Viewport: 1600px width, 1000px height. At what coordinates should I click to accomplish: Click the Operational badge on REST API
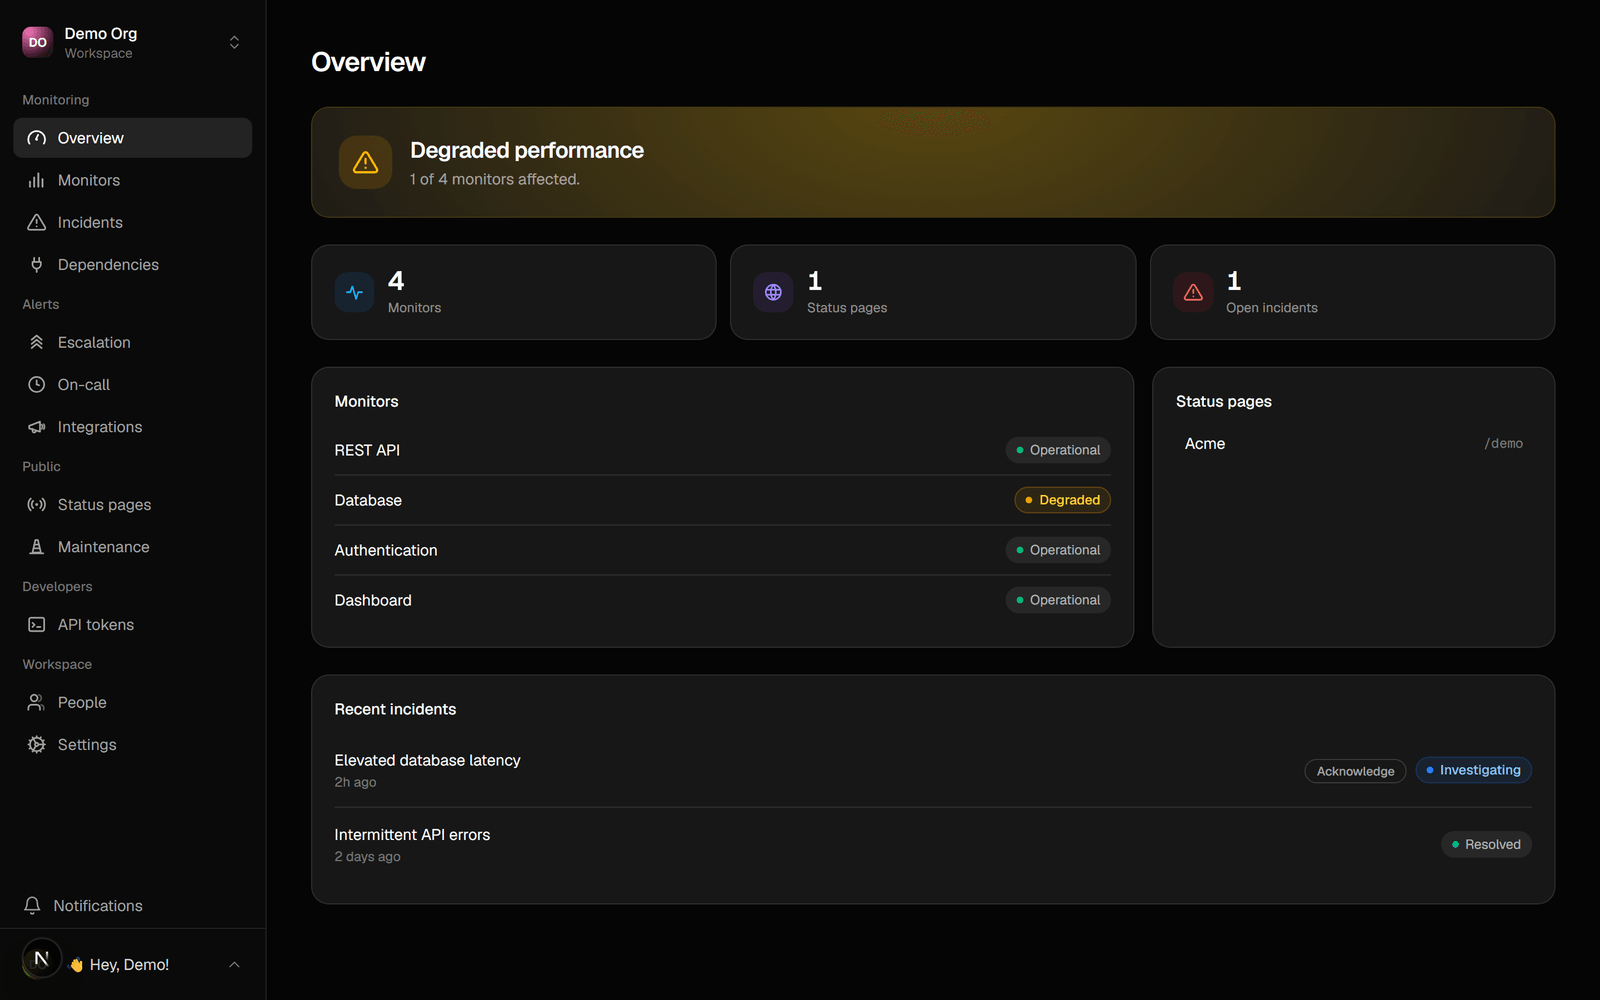pos(1058,450)
